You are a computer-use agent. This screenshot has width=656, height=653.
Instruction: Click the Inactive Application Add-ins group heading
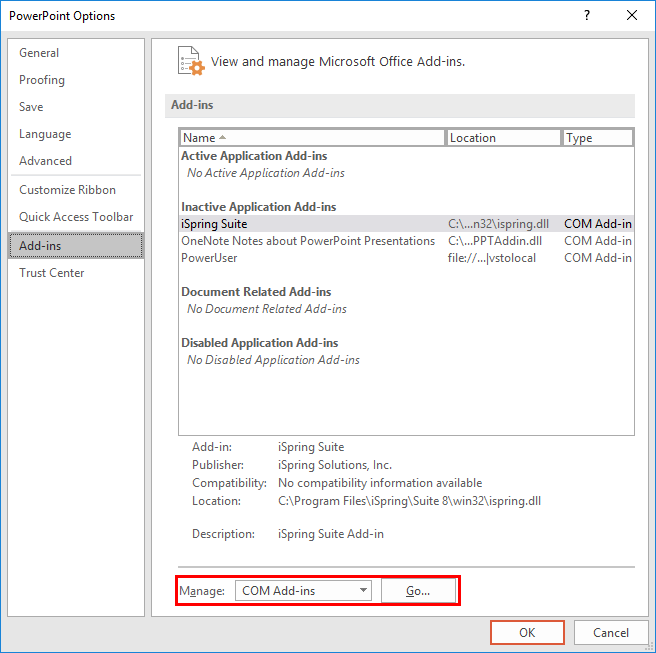click(x=259, y=207)
